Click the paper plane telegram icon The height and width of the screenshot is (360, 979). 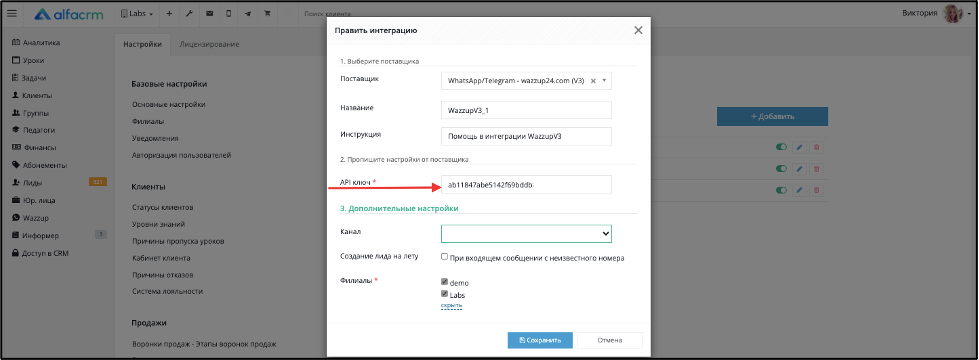pyautogui.click(x=248, y=14)
